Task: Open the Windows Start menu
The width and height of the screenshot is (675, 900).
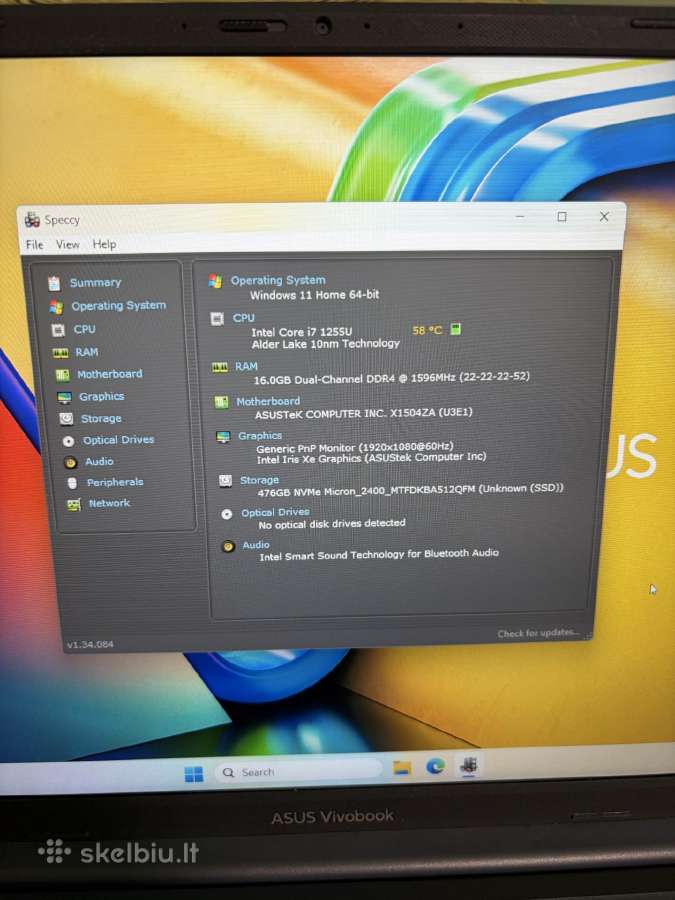Action: pos(194,774)
